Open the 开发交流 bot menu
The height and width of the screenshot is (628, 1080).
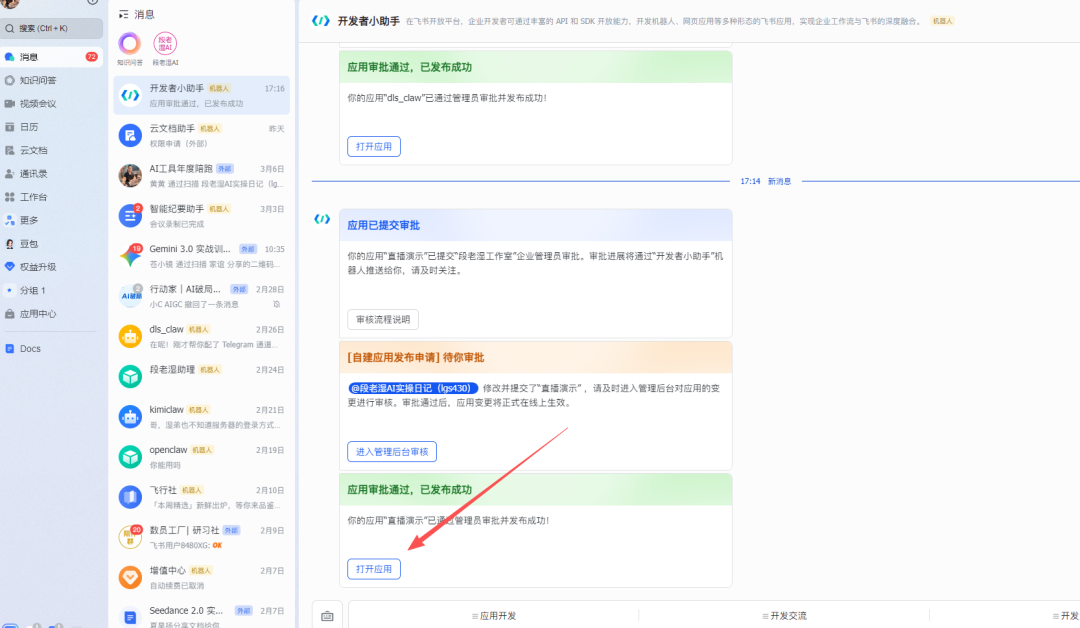[x=785, y=616]
